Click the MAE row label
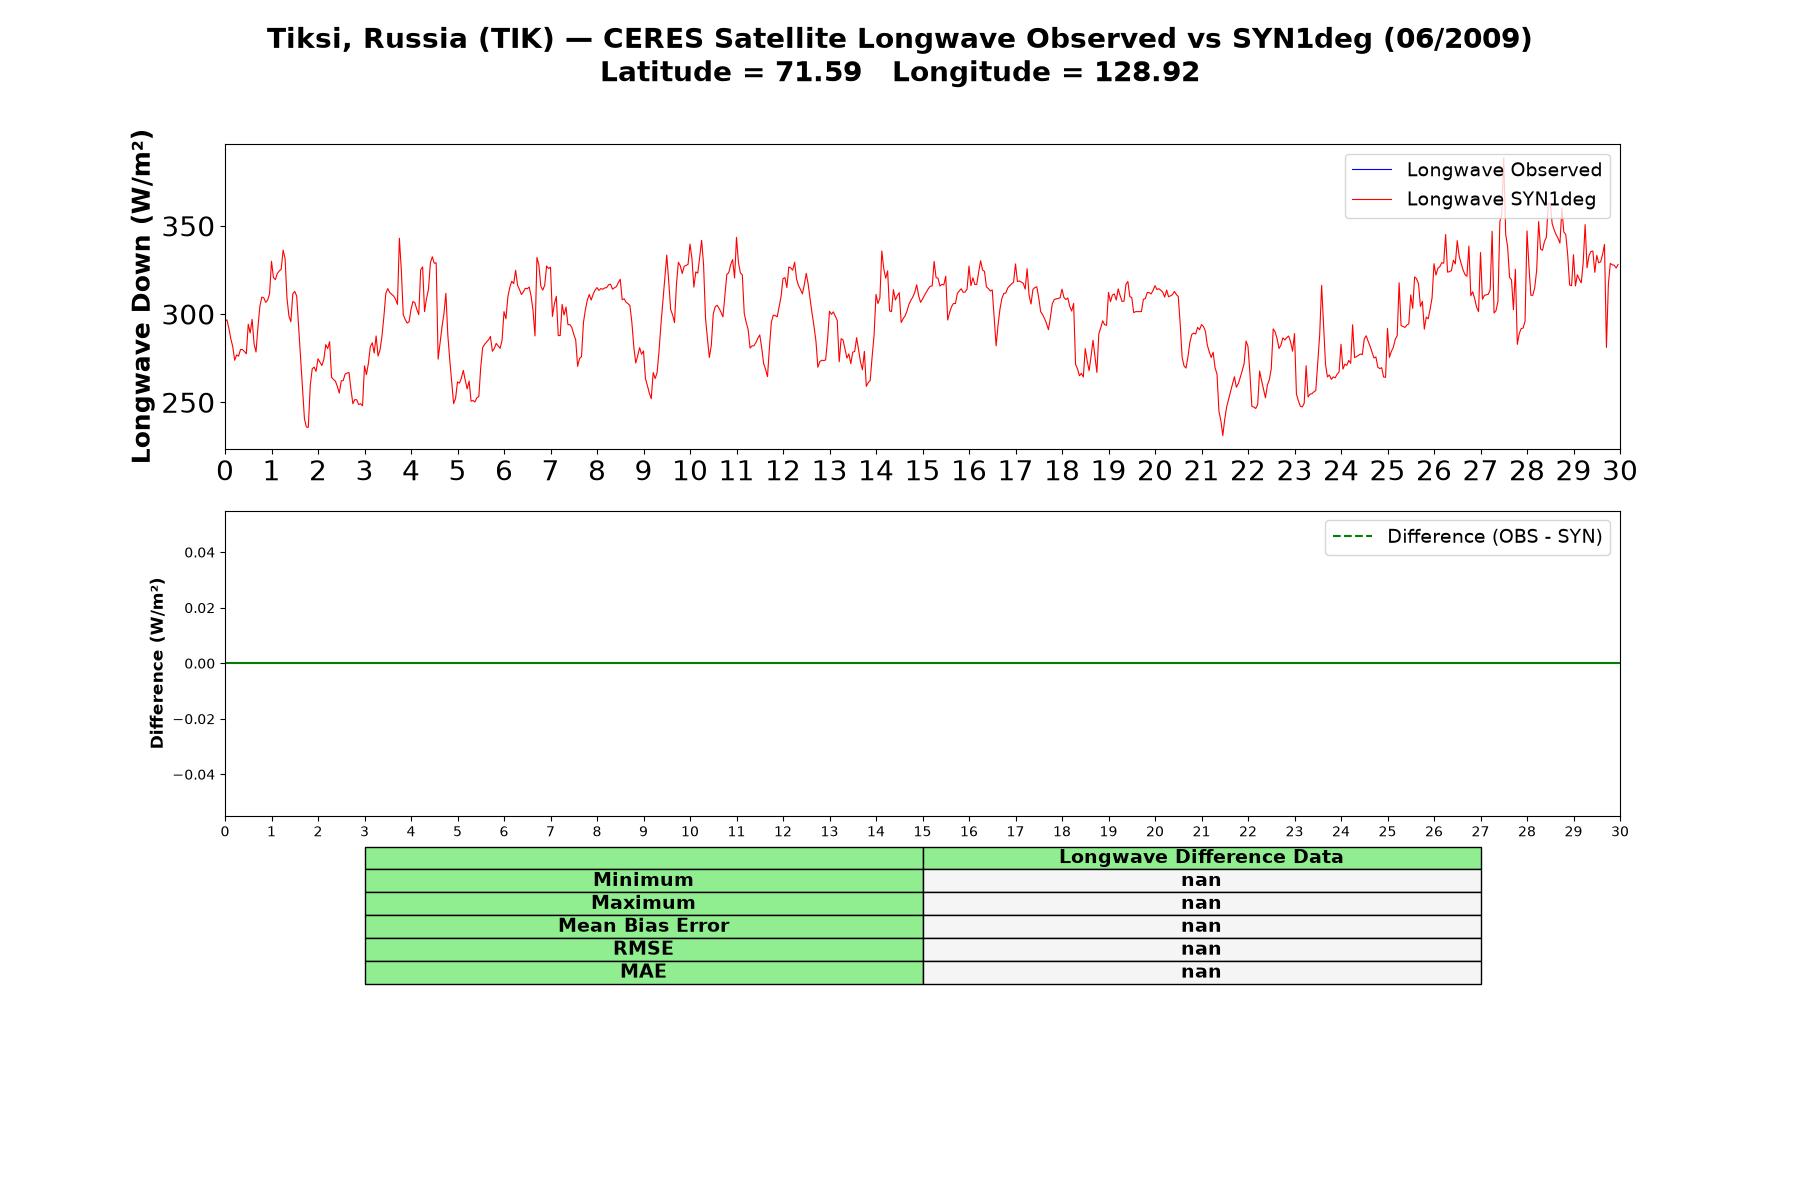 pos(643,972)
